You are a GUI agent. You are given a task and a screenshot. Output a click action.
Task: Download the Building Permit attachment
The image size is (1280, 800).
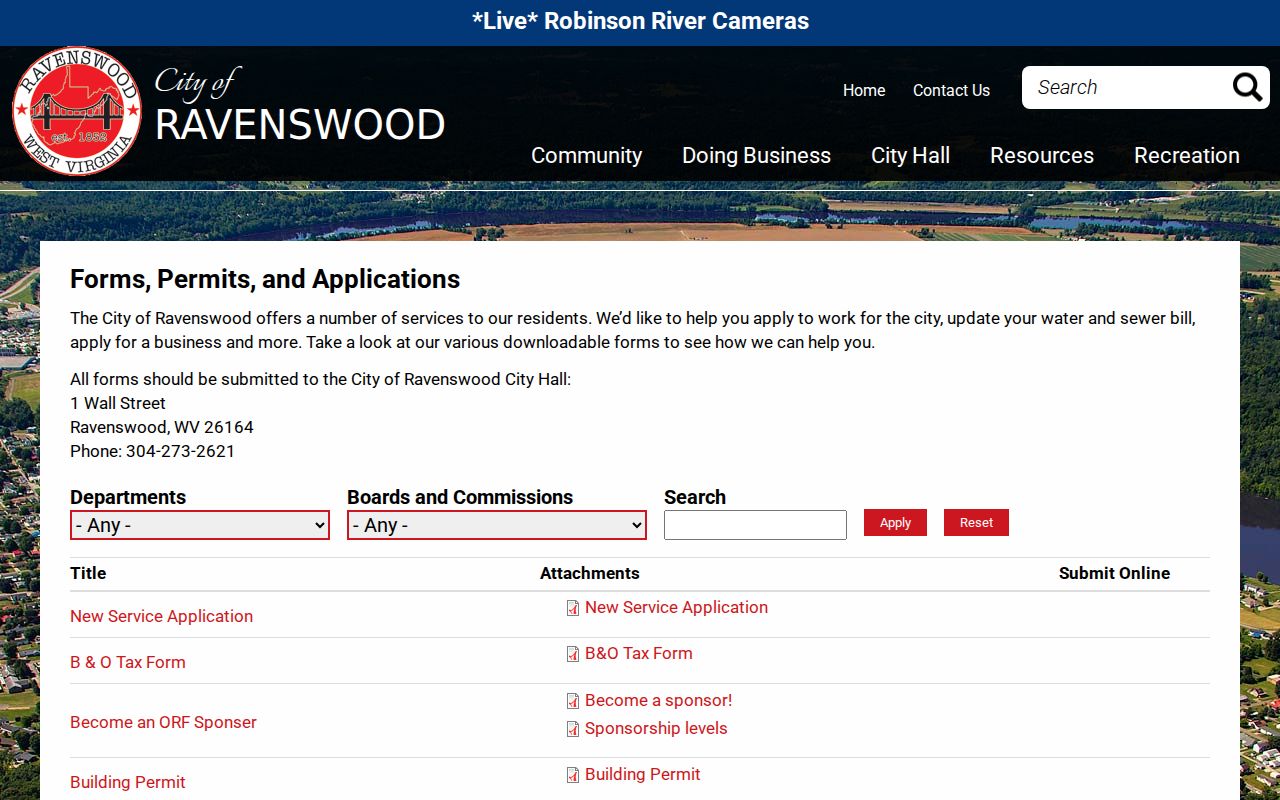pos(642,774)
